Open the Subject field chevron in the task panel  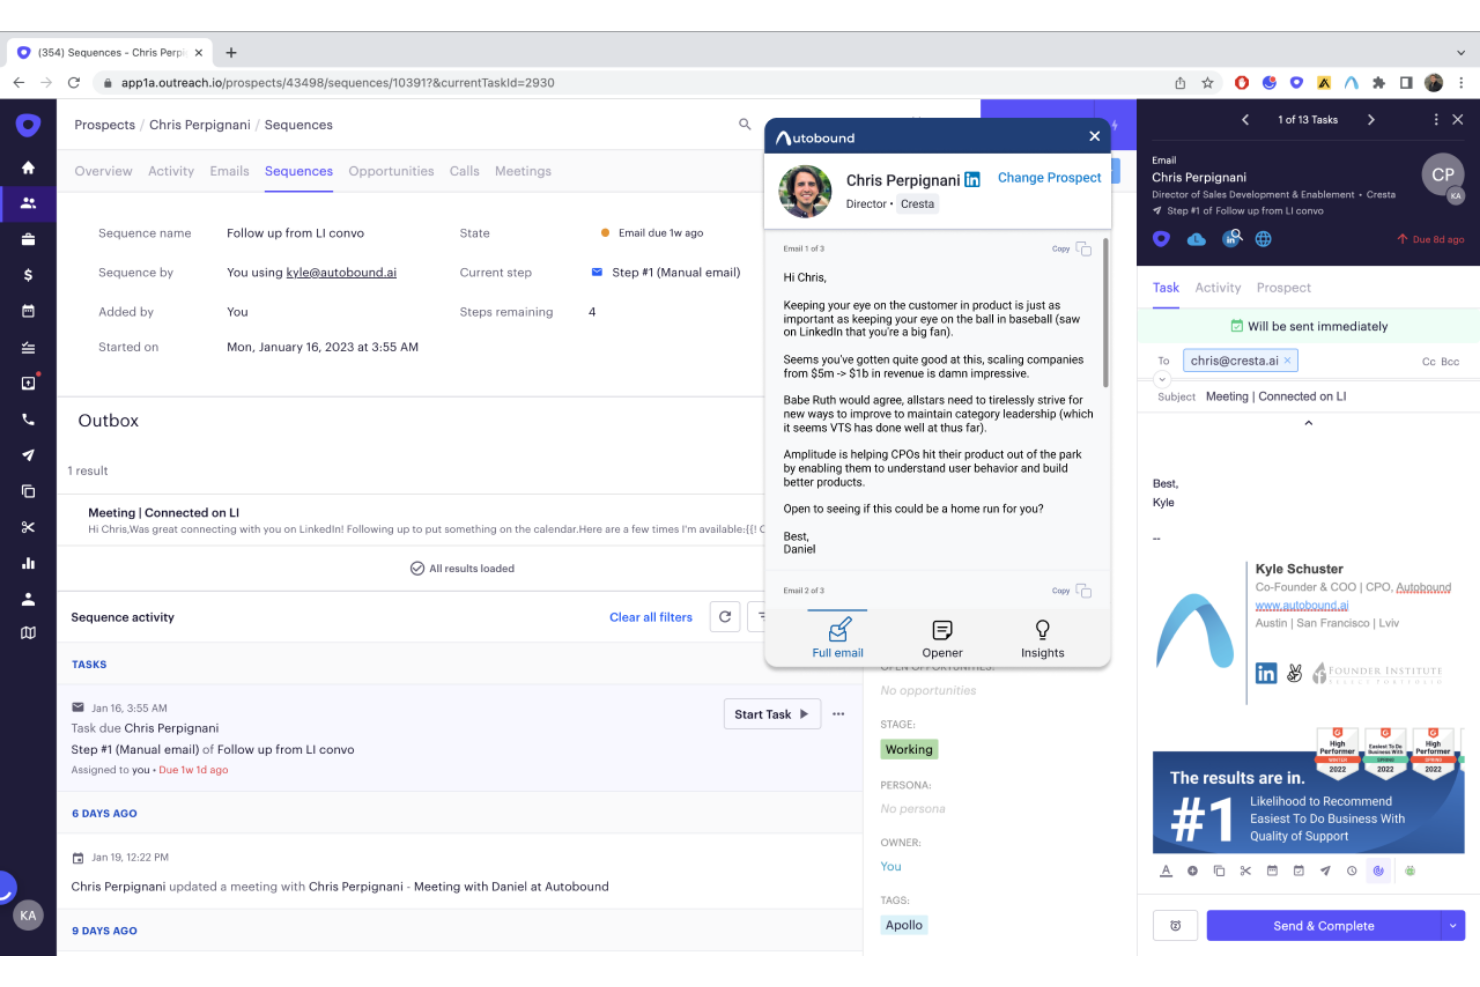click(1162, 379)
